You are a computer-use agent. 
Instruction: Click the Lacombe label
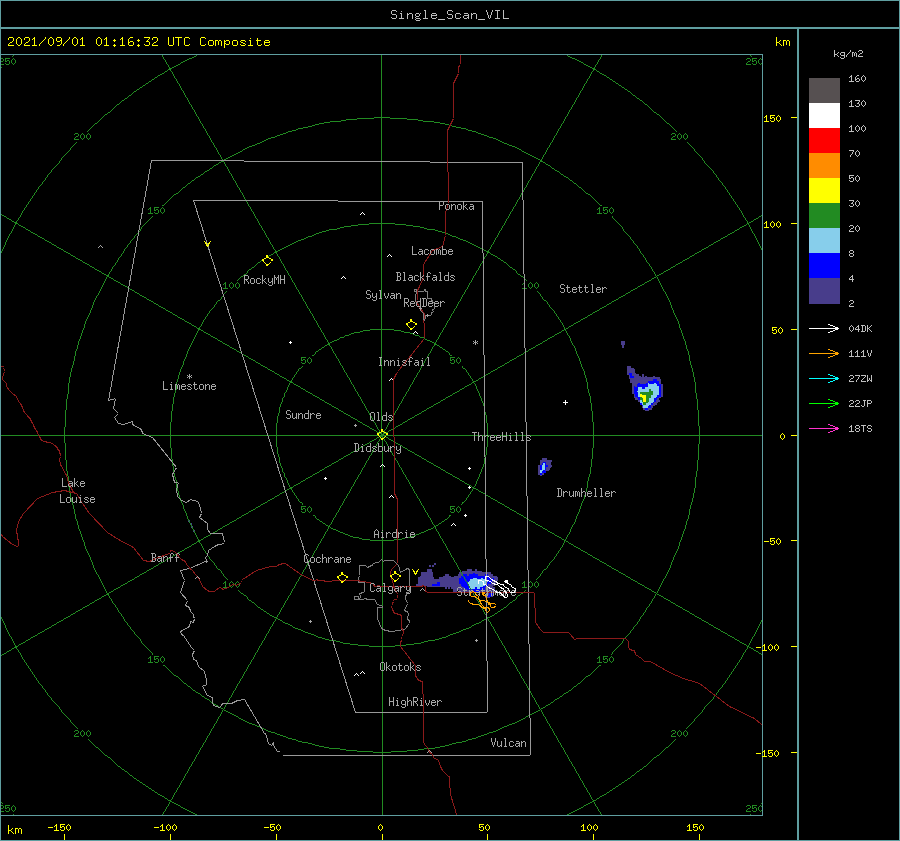pyautogui.click(x=432, y=251)
